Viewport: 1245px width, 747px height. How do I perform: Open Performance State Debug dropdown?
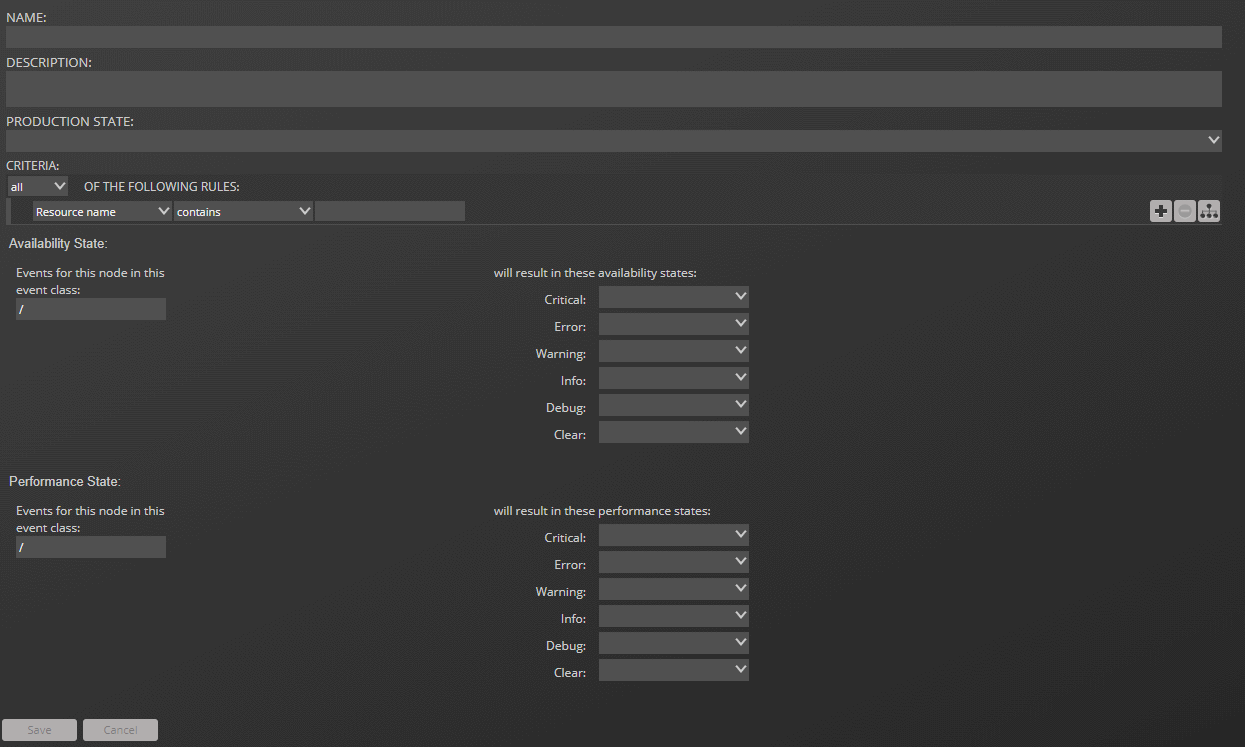[674, 643]
